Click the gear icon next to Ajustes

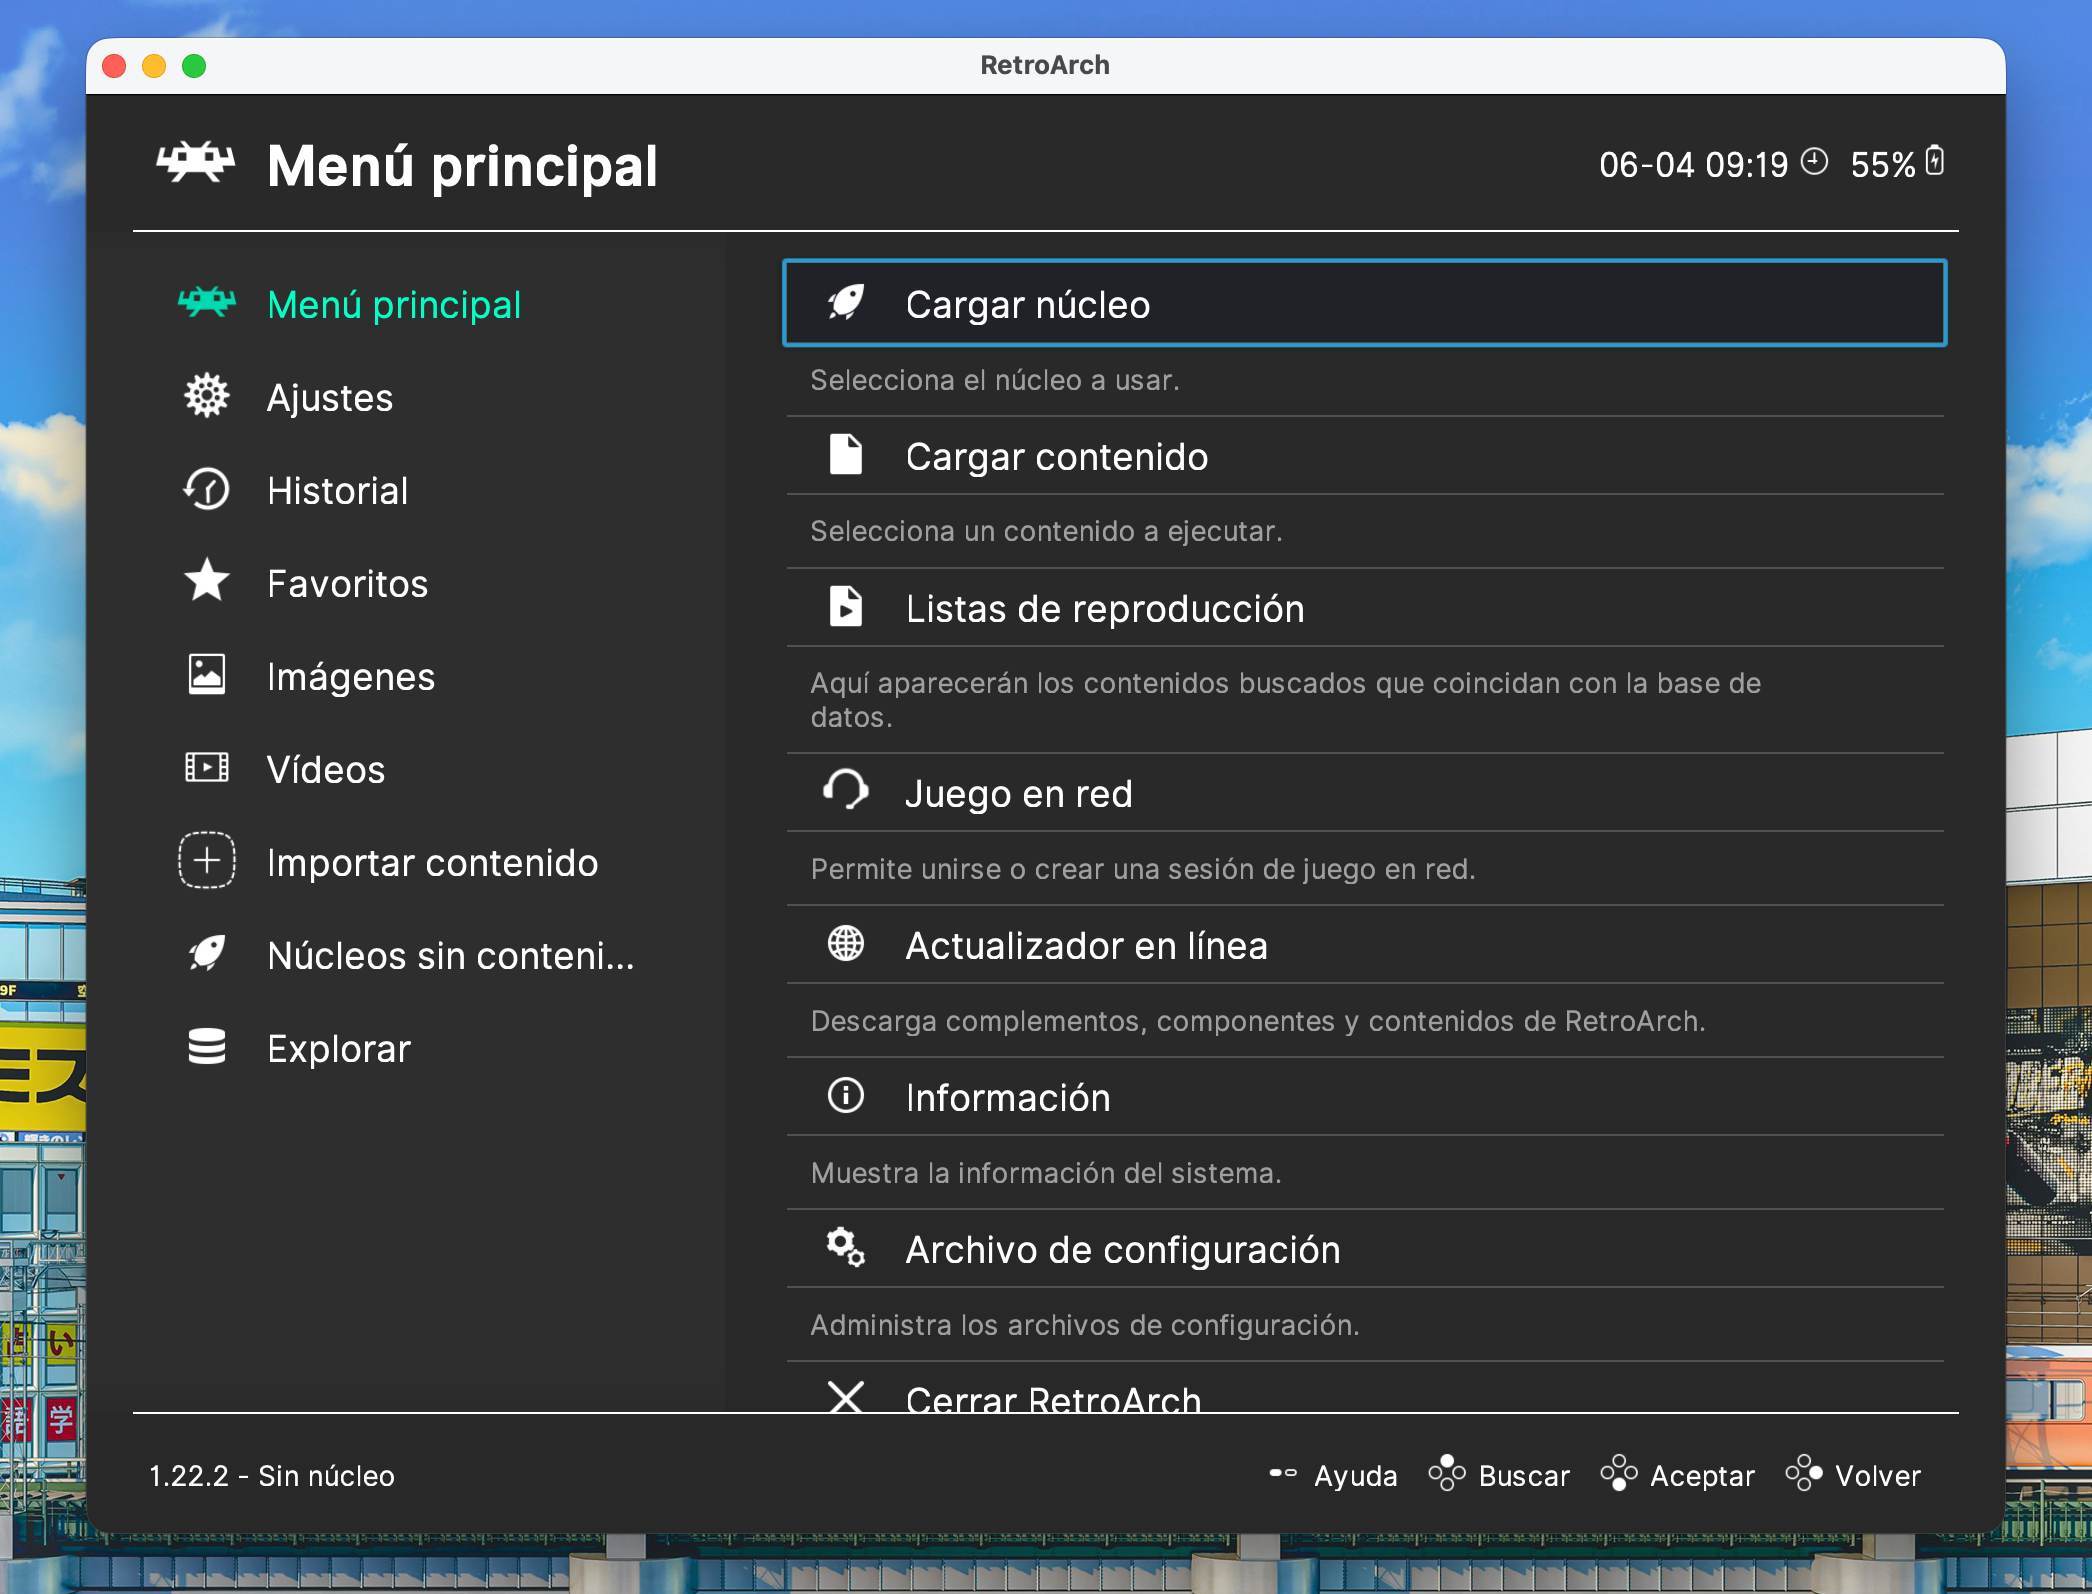pos(207,397)
